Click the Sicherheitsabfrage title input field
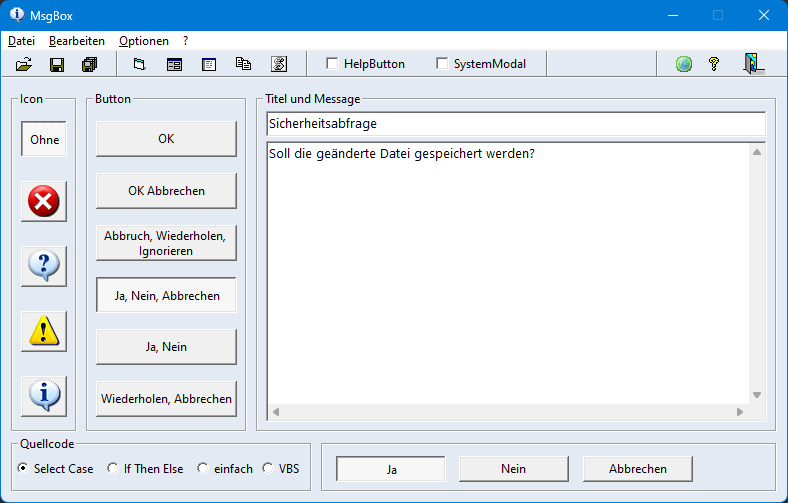Screen dimensions: 788x503 point(516,124)
